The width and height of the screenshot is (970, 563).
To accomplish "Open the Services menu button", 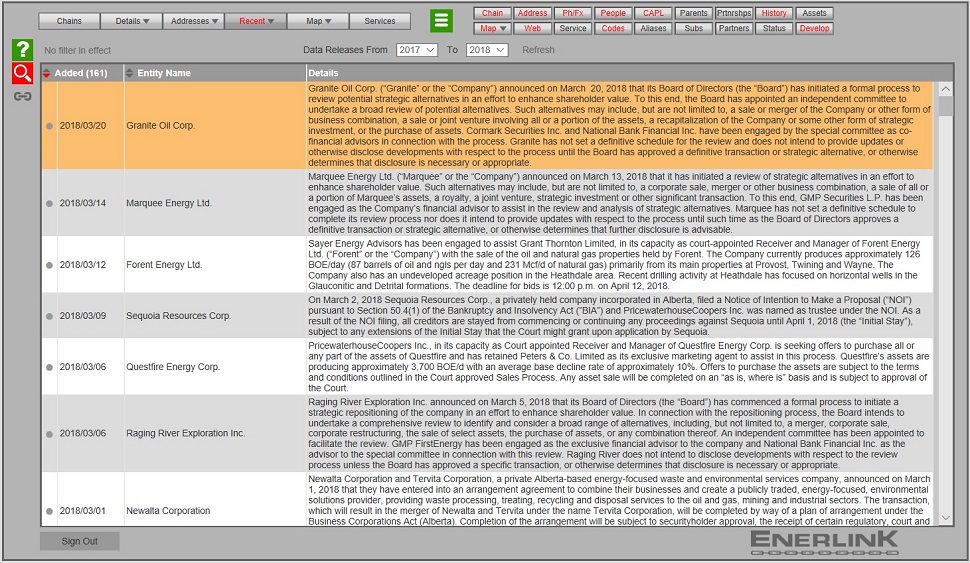I will pos(380,21).
